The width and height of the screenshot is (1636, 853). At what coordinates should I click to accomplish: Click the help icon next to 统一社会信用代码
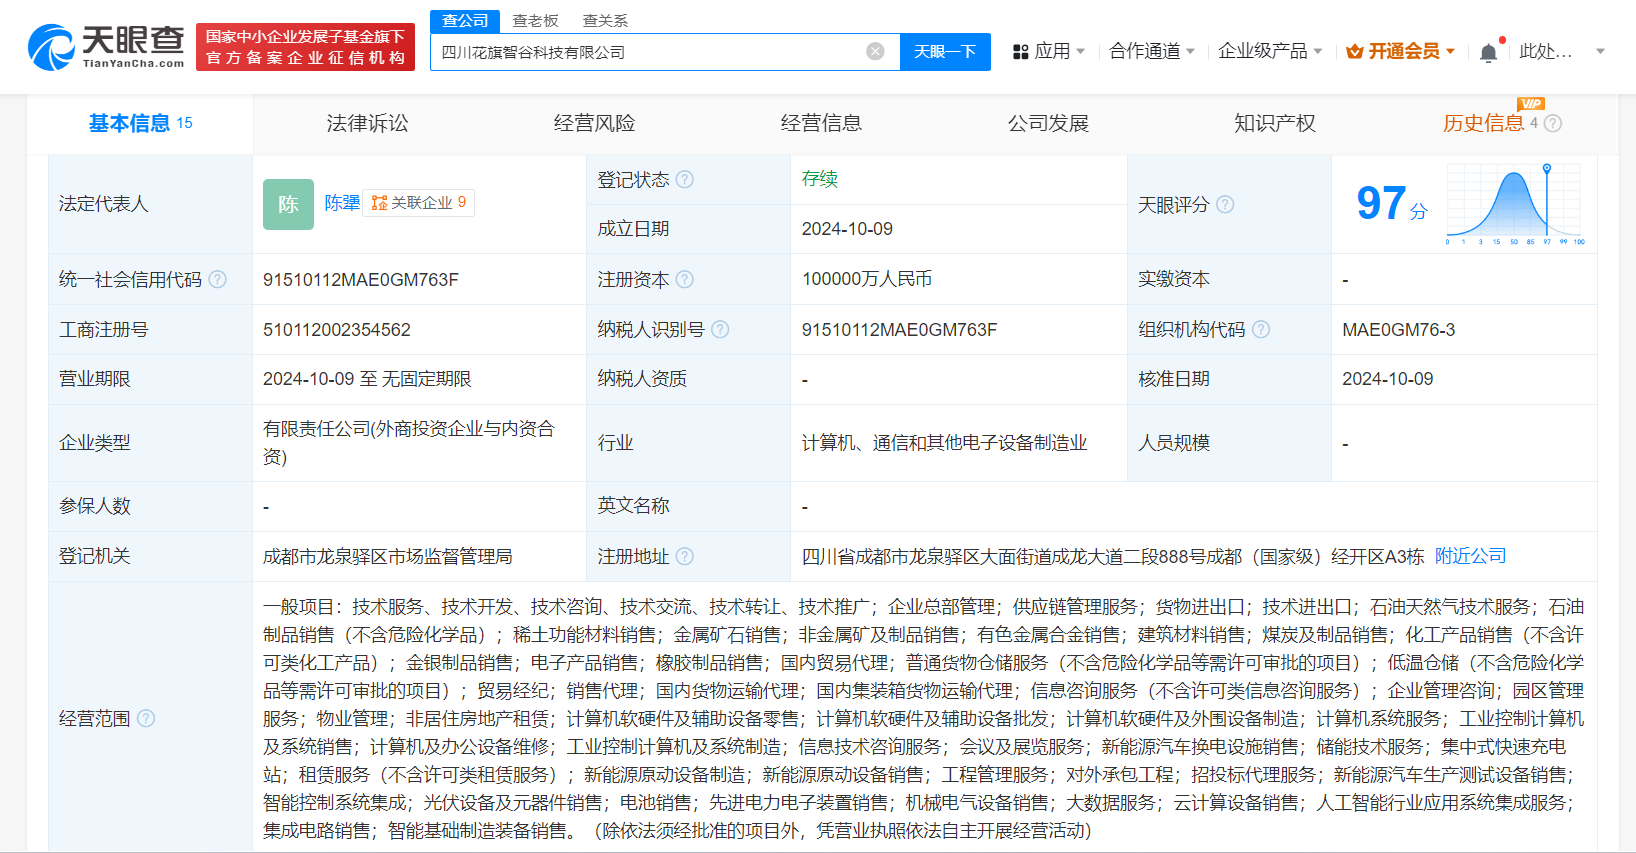pos(217,280)
